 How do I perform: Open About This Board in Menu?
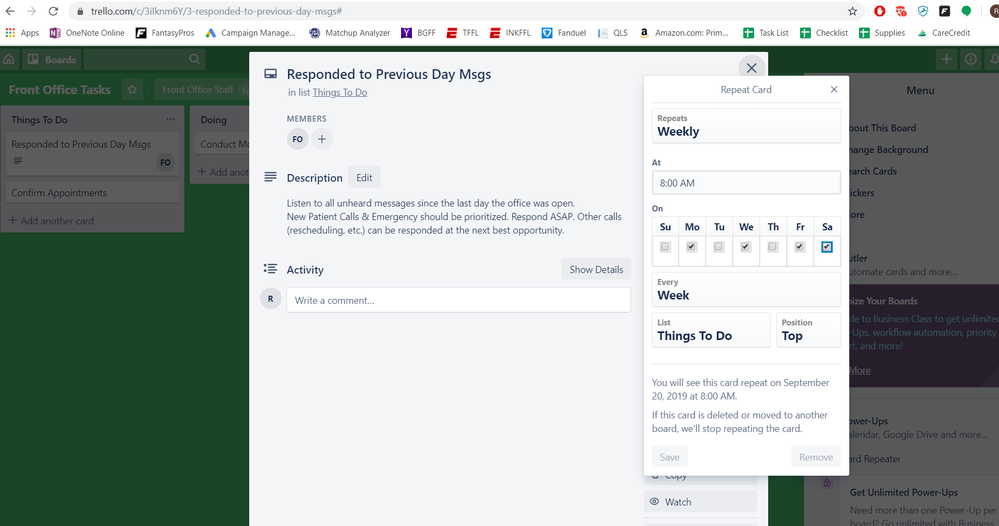(883, 128)
